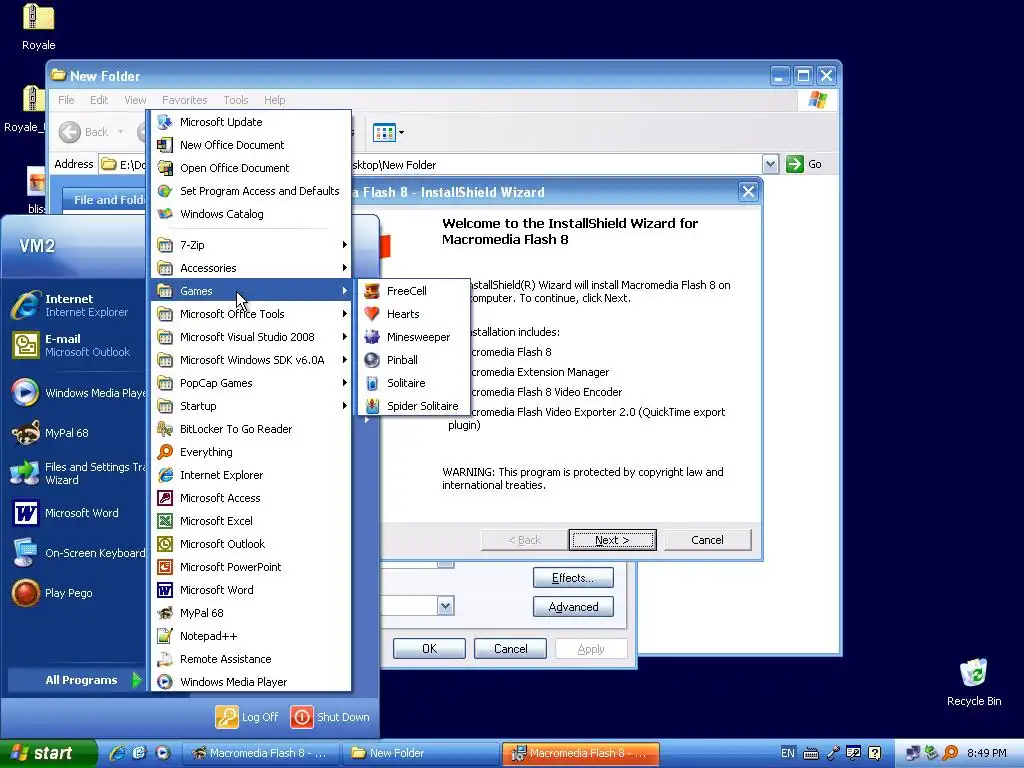
Task: Start Minesweeper from Games list
Action: coord(413,337)
